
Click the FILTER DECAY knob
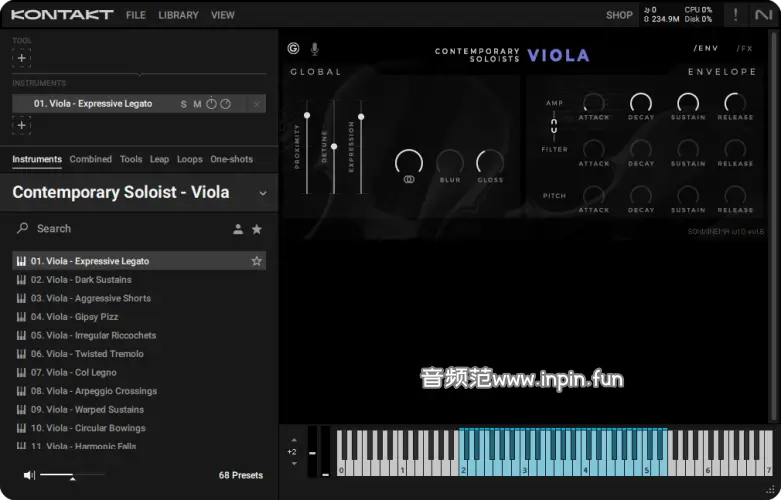(641, 149)
